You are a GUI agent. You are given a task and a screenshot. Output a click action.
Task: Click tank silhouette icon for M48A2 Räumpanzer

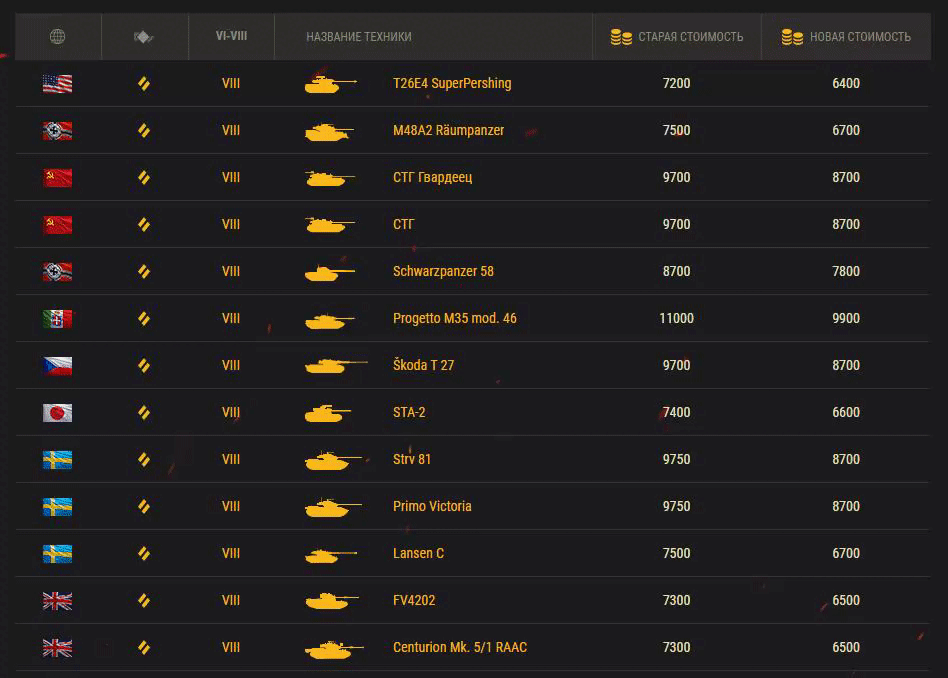[x=329, y=131]
